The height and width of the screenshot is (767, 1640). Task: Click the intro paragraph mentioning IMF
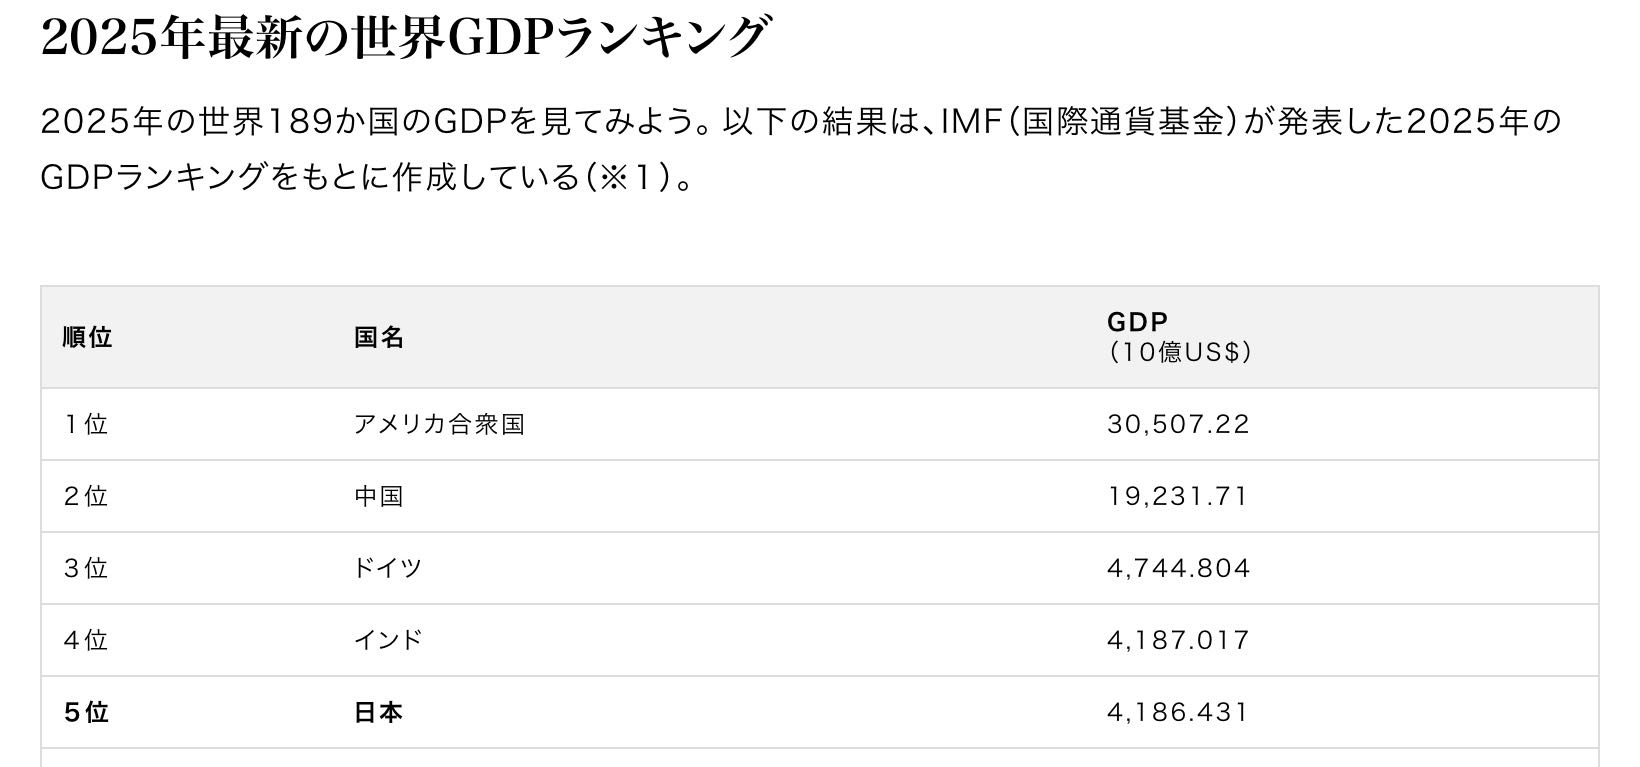pos(800,150)
